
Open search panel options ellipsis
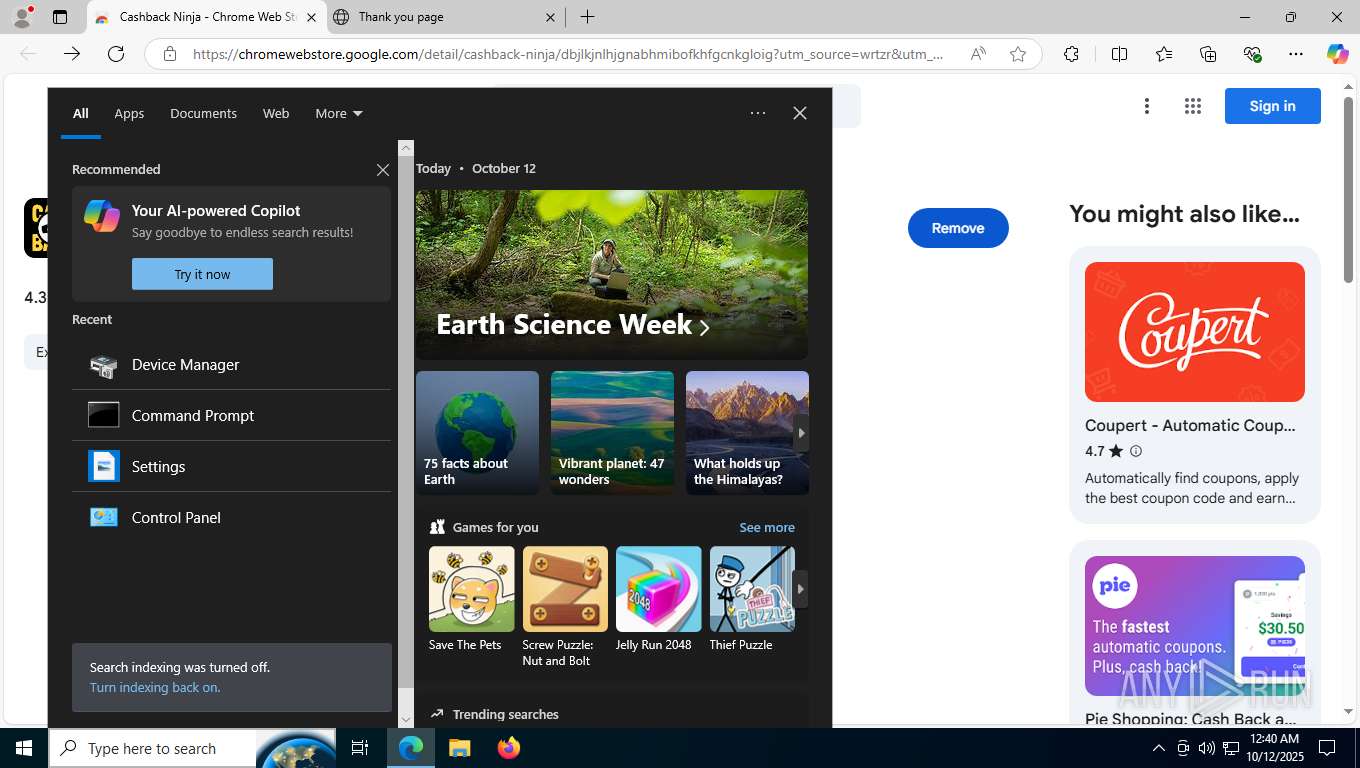[758, 113]
